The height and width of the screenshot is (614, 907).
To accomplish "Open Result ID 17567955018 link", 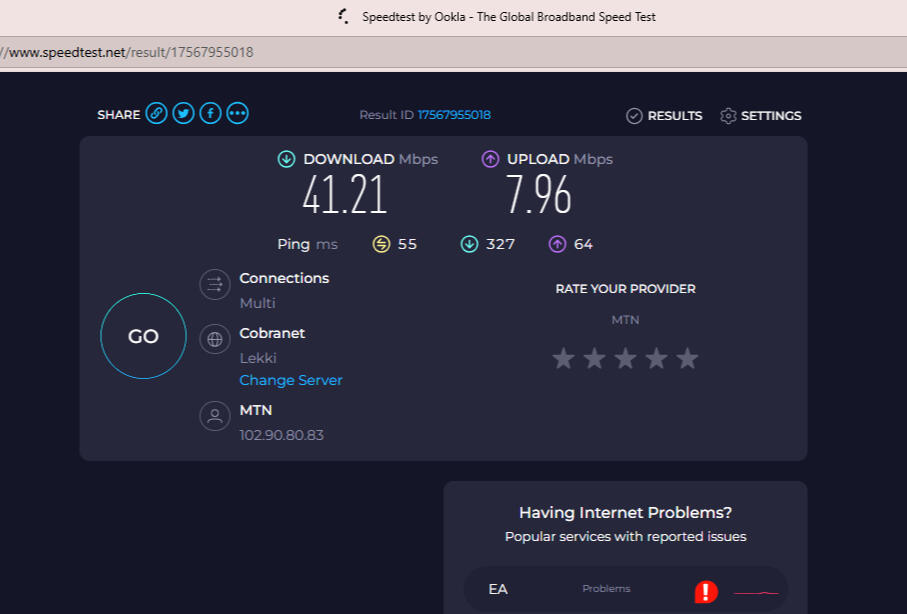I will (x=454, y=115).
